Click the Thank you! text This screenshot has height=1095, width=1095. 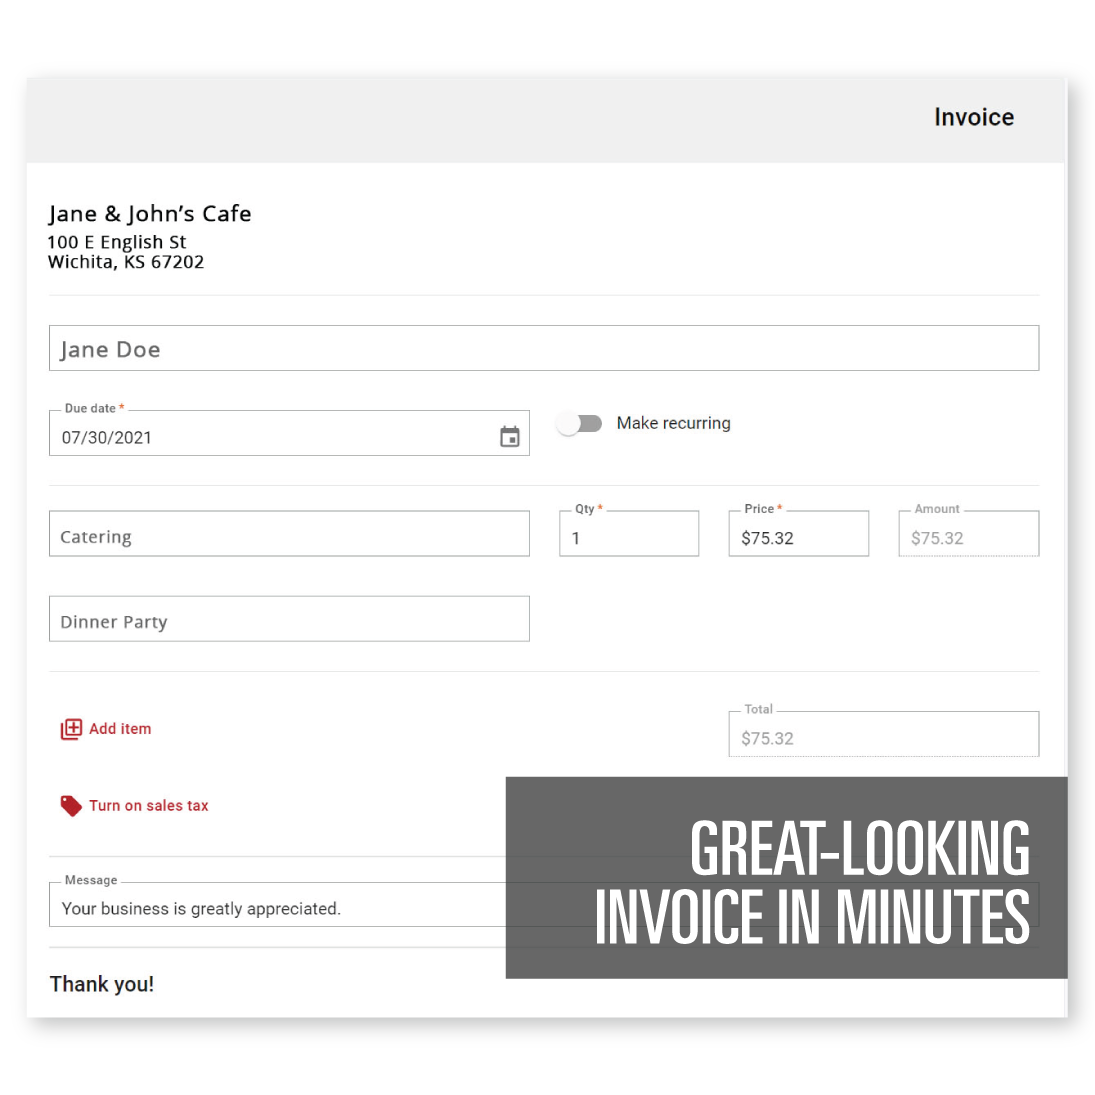coord(102,984)
